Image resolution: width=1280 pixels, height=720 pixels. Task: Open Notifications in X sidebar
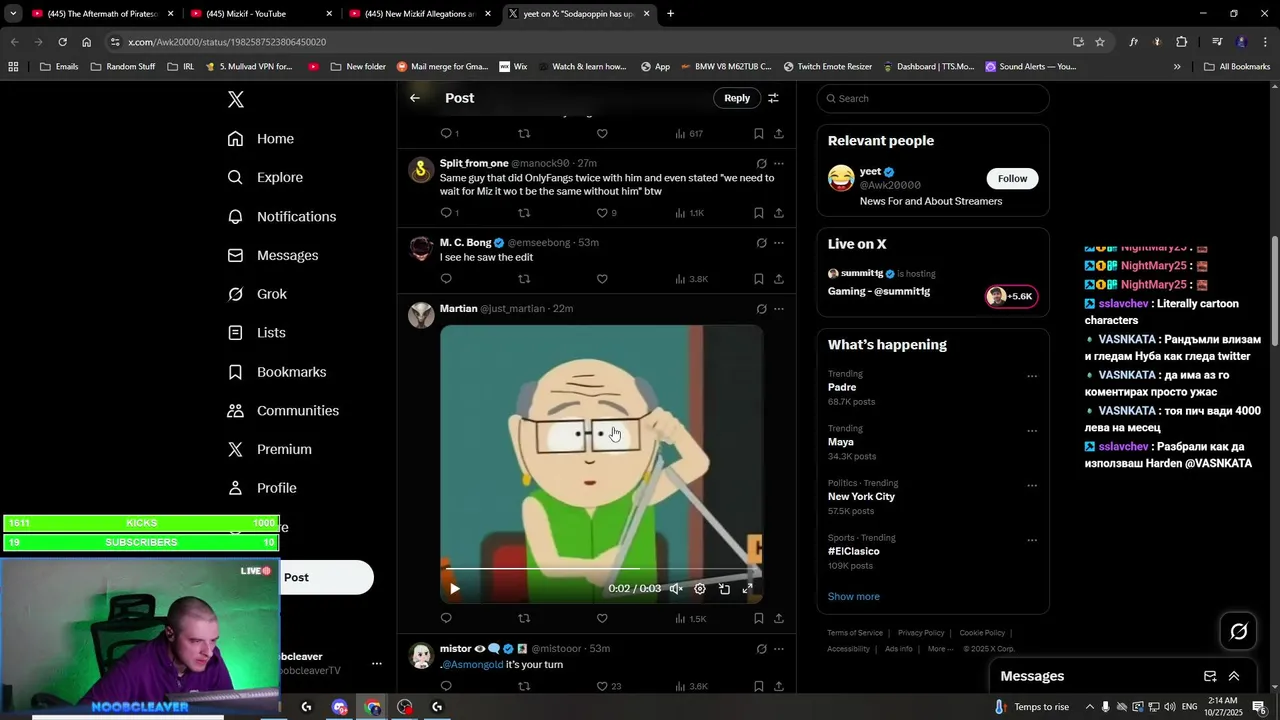click(x=282, y=216)
